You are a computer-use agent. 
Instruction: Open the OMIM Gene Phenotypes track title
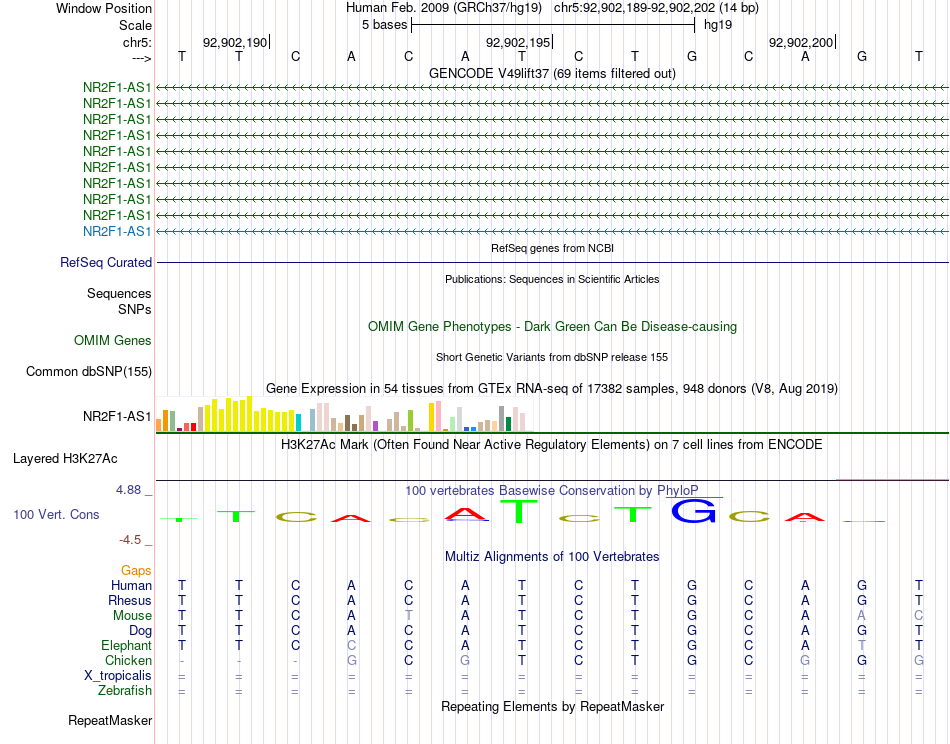(552, 327)
